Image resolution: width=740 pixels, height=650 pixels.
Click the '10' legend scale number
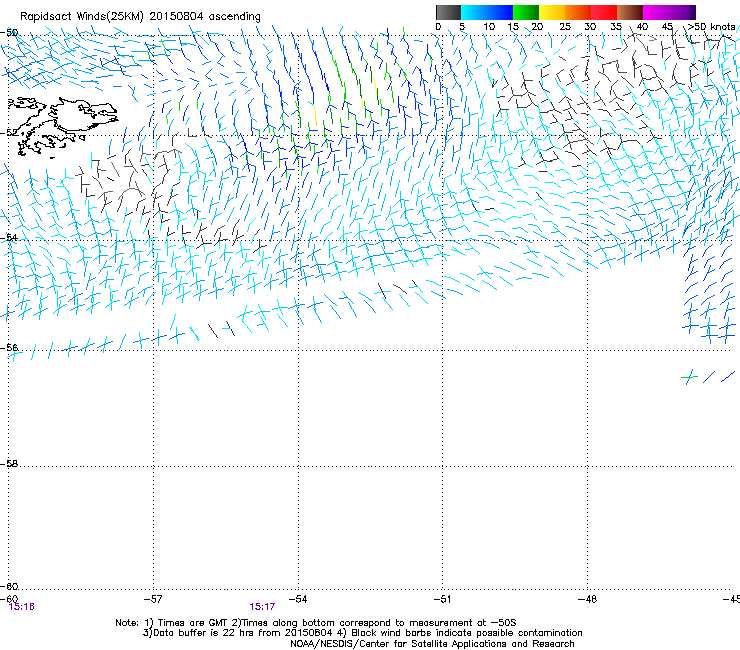coord(489,27)
